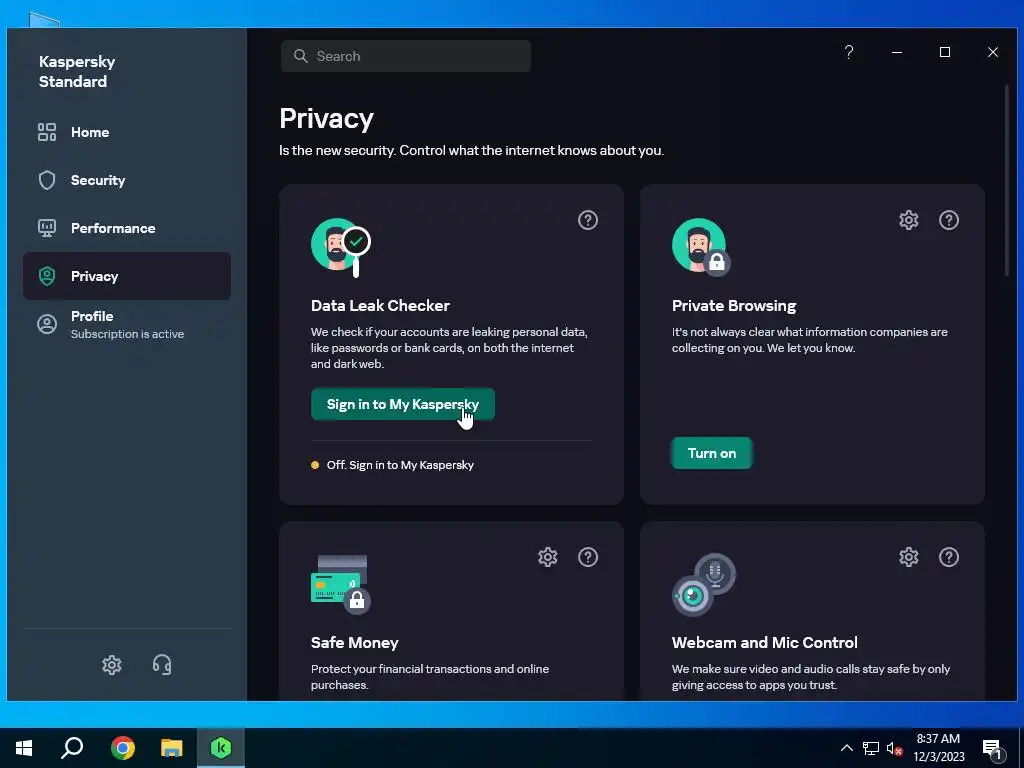Open Safe Money settings gear
1024x768 pixels.
point(547,557)
